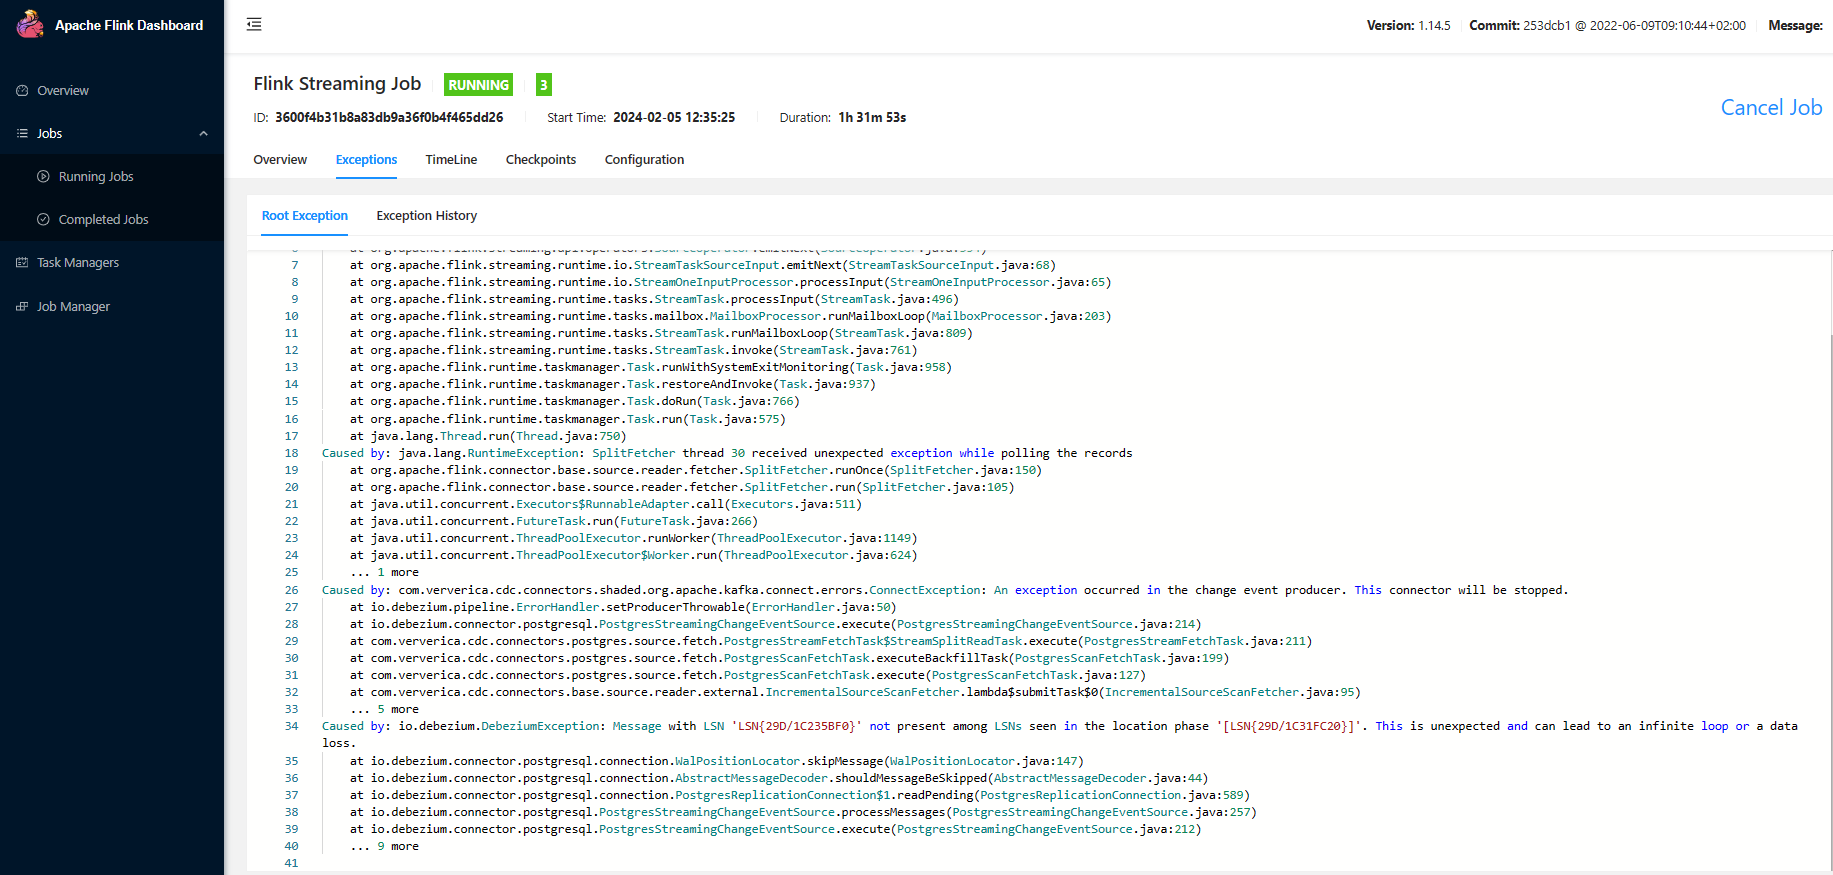Image resolution: width=1833 pixels, height=875 pixels.
Task: Click line 35 WalPositionLocator.skipMessage frame
Action: tap(717, 761)
